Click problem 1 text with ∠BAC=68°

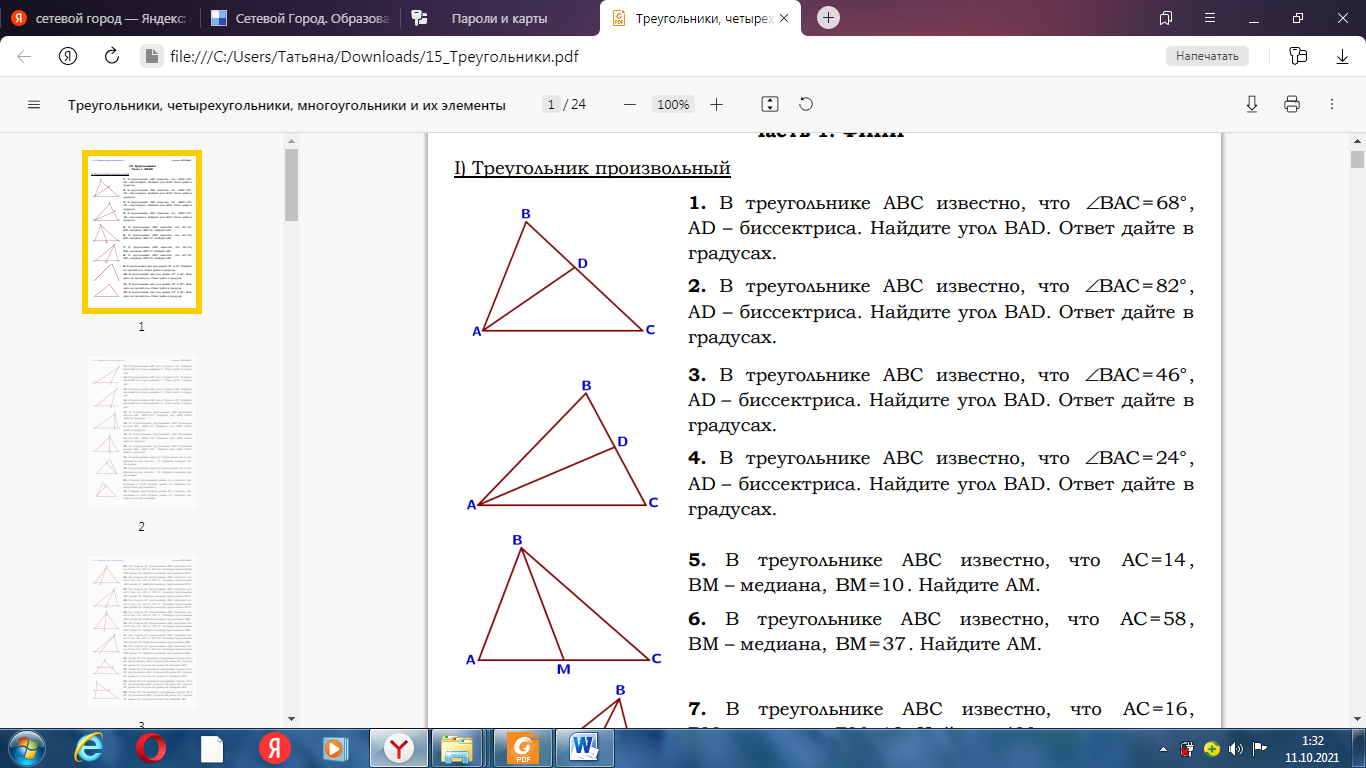pos(941,228)
